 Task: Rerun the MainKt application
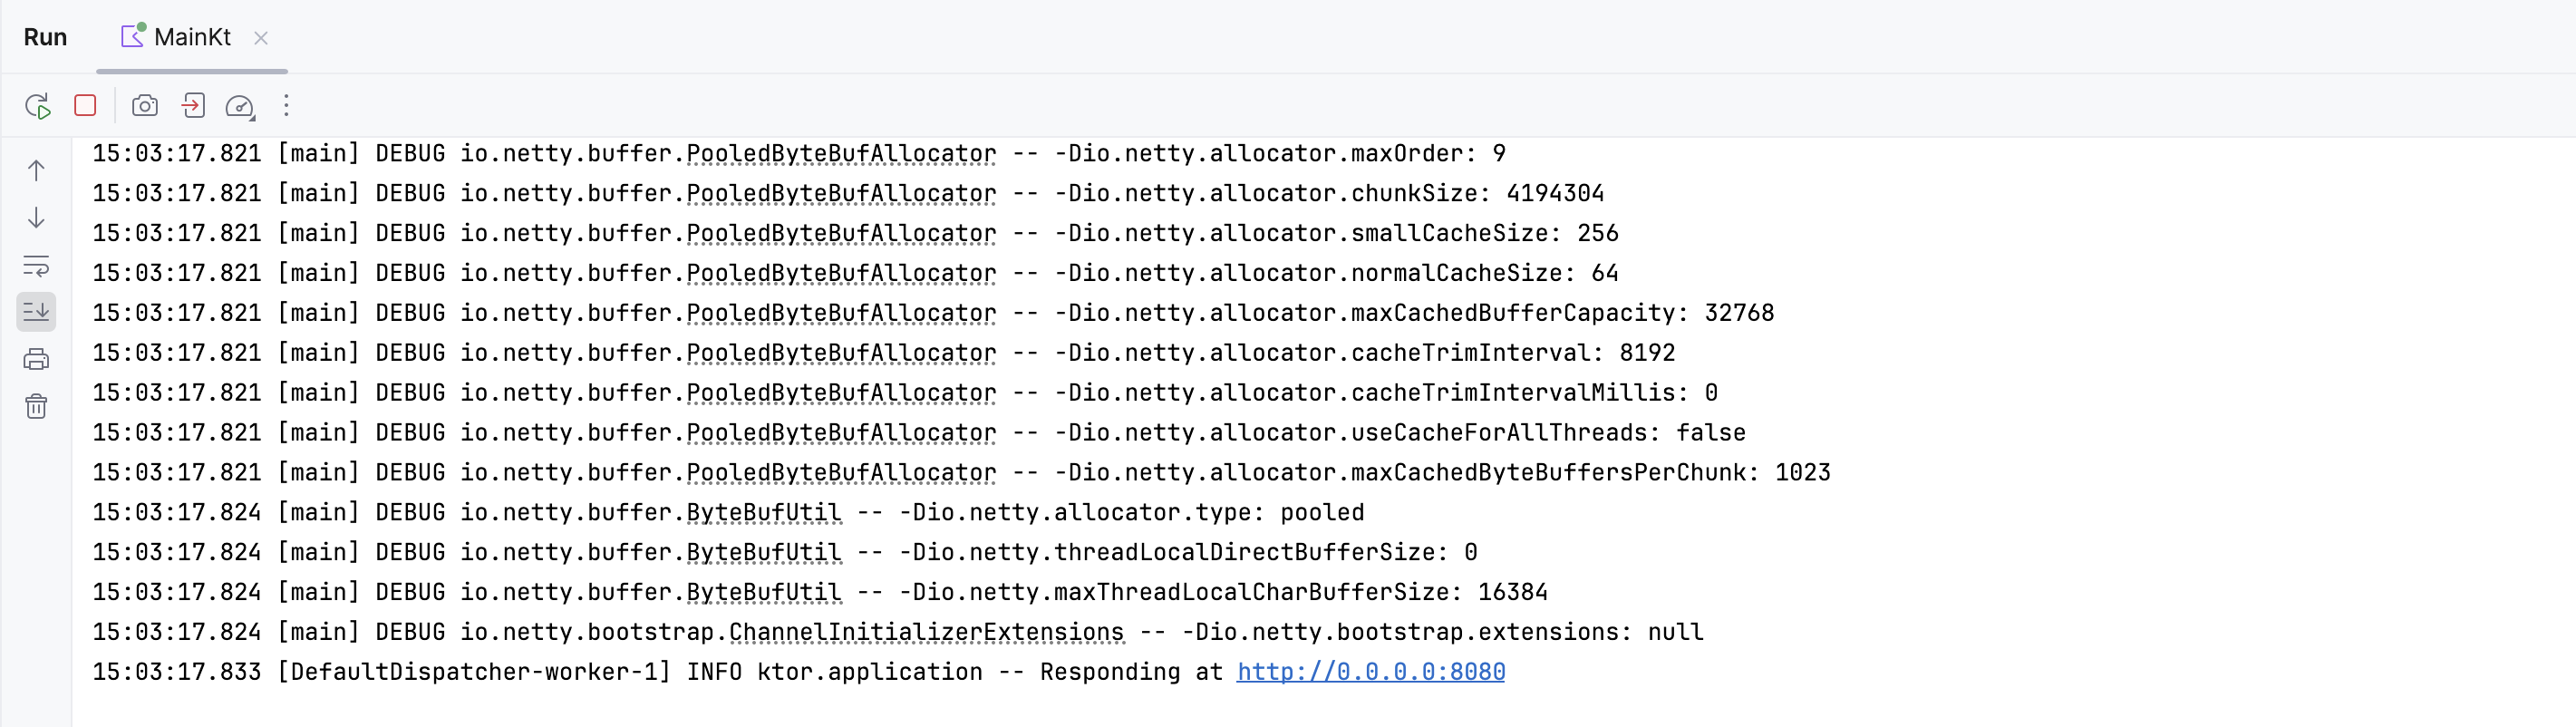pos(38,105)
